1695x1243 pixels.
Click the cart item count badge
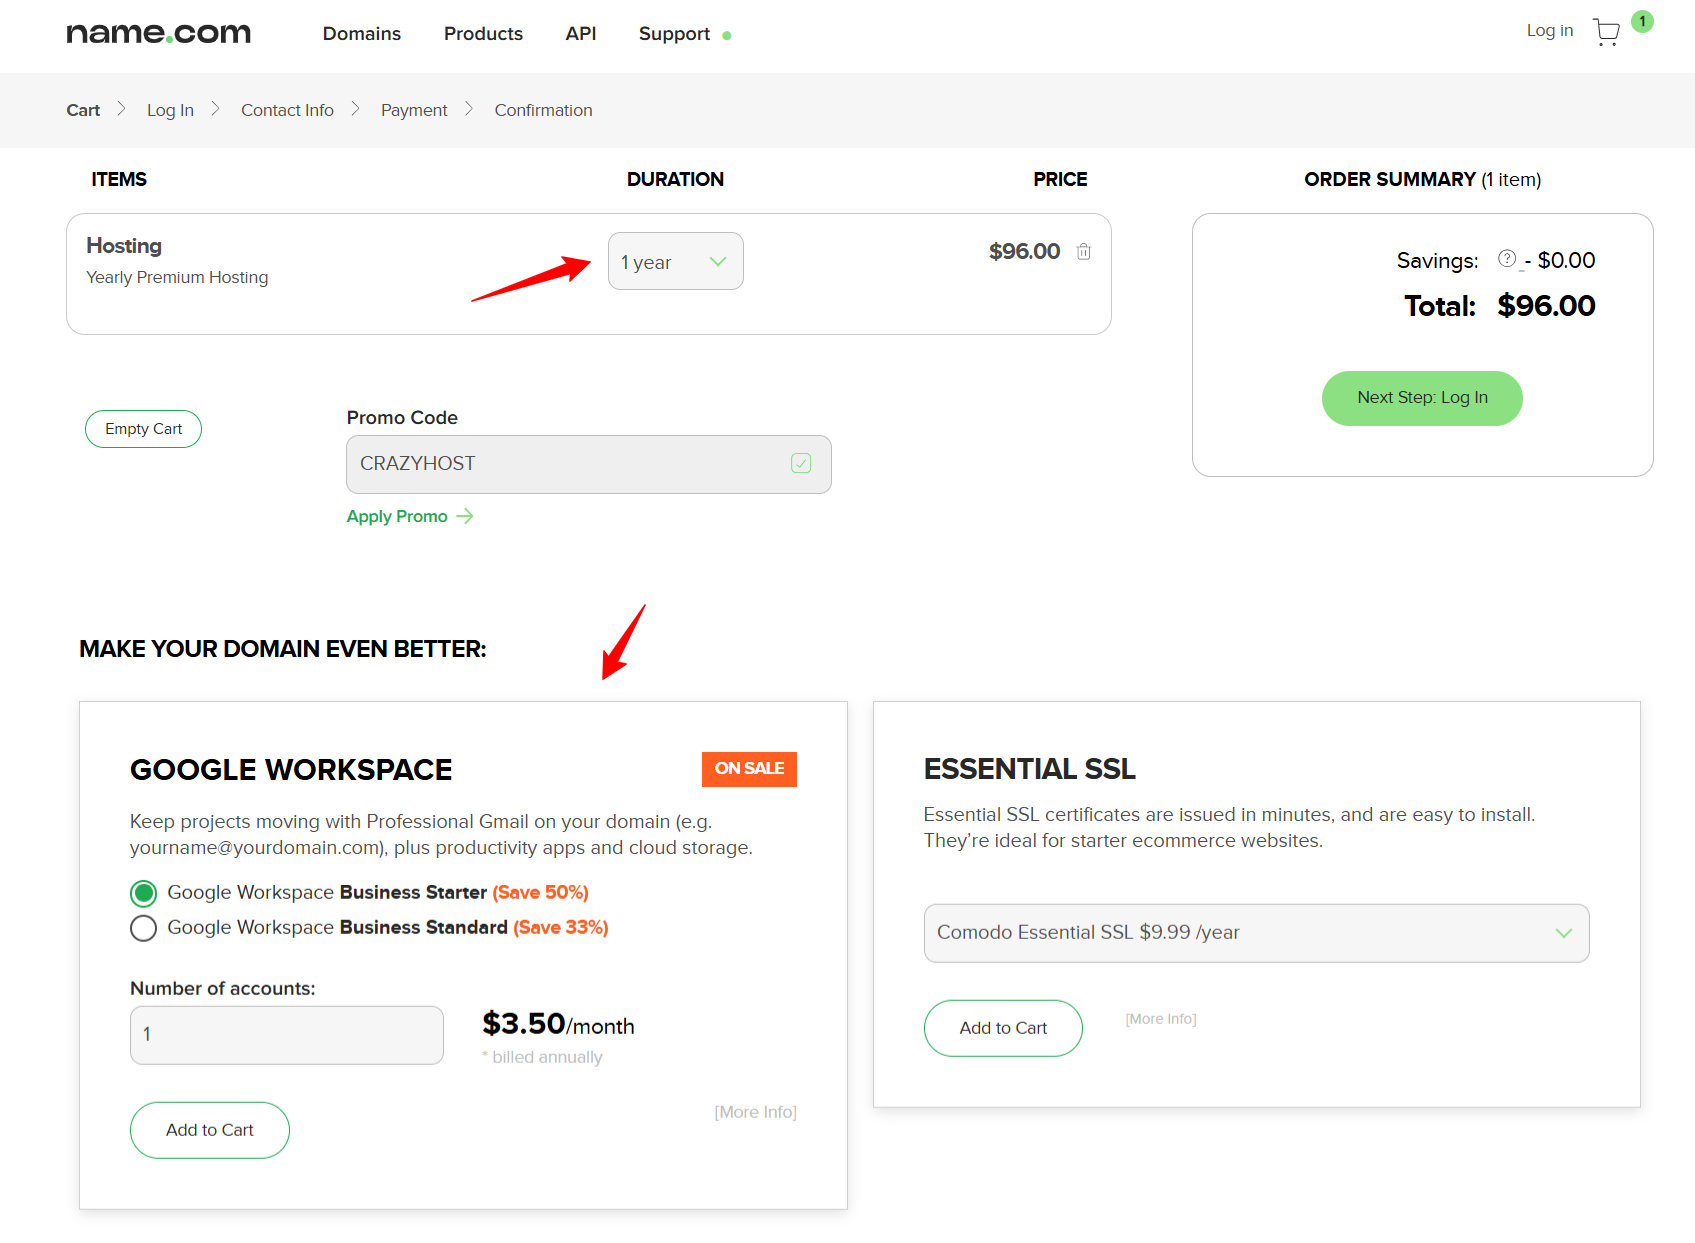point(1642,21)
